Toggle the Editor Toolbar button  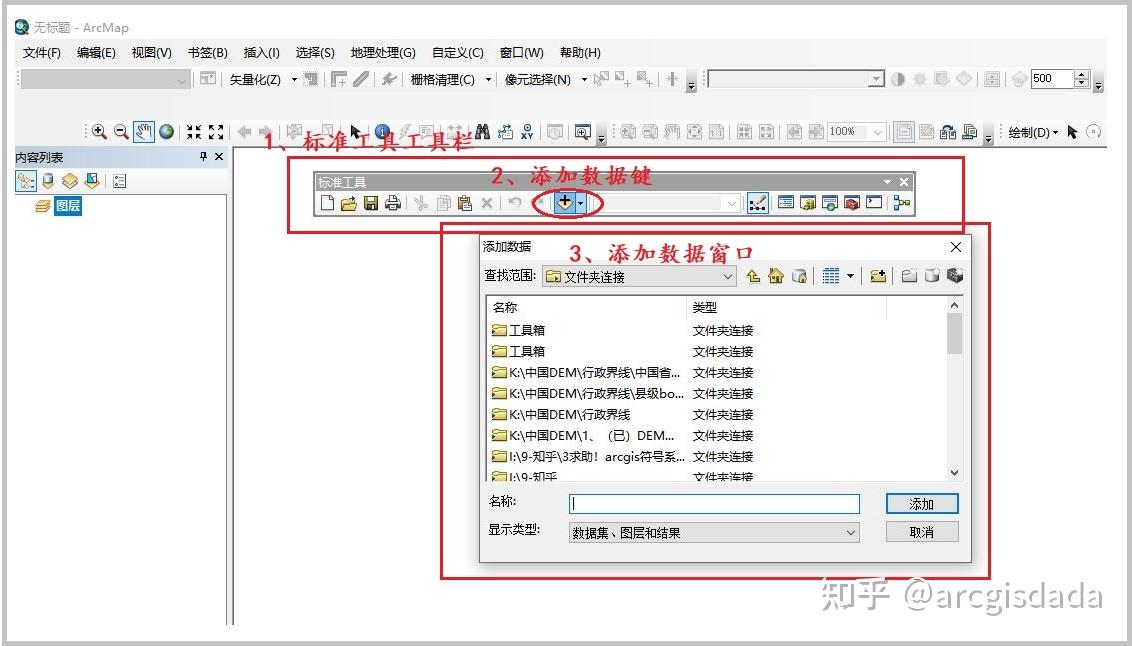pyautogui.click(x=757, y=204)
